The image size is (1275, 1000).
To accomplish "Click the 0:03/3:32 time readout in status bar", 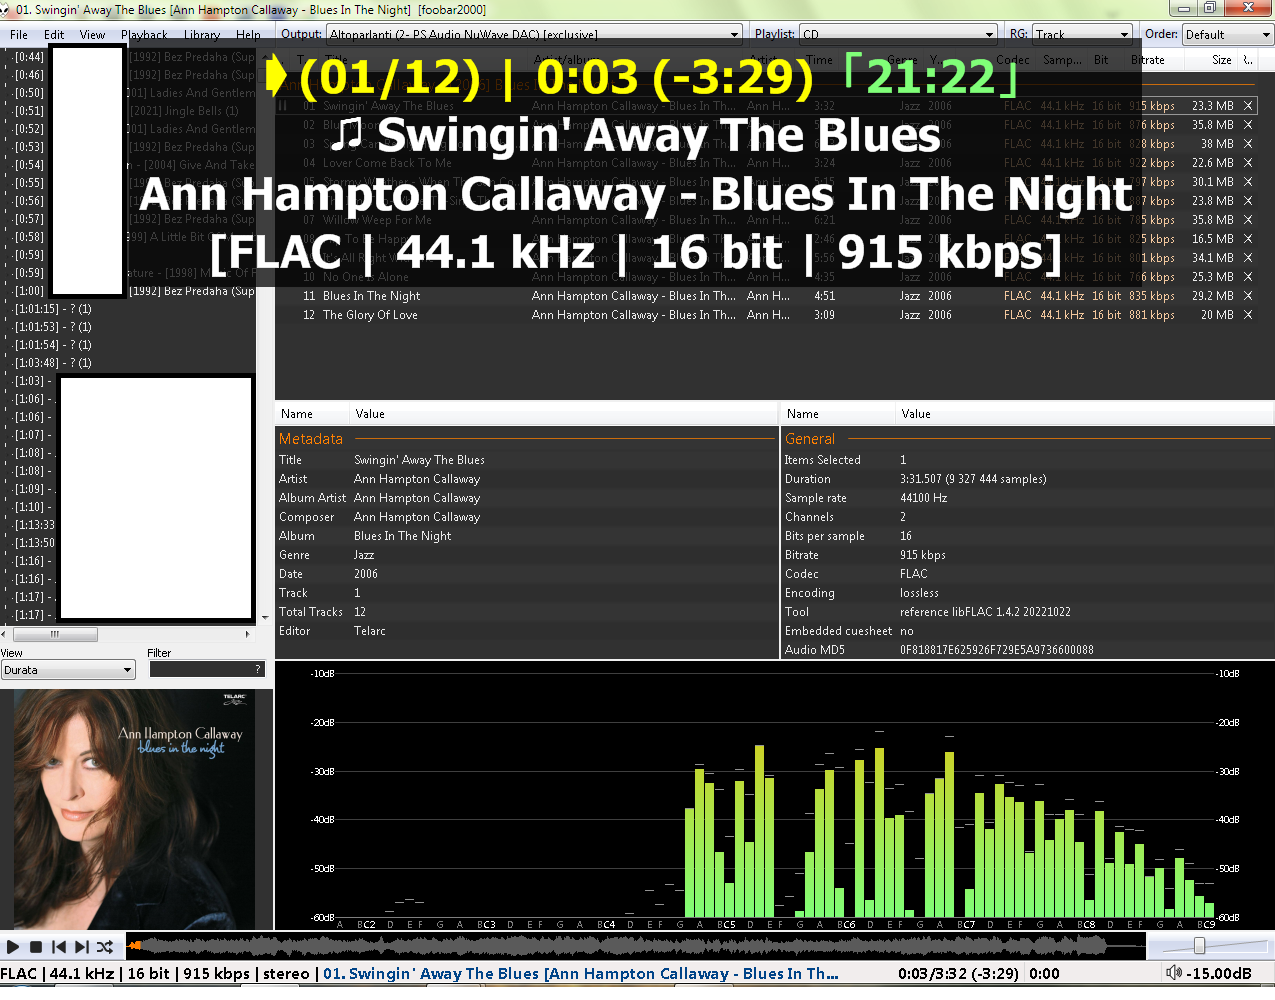I will coord(958,974).
